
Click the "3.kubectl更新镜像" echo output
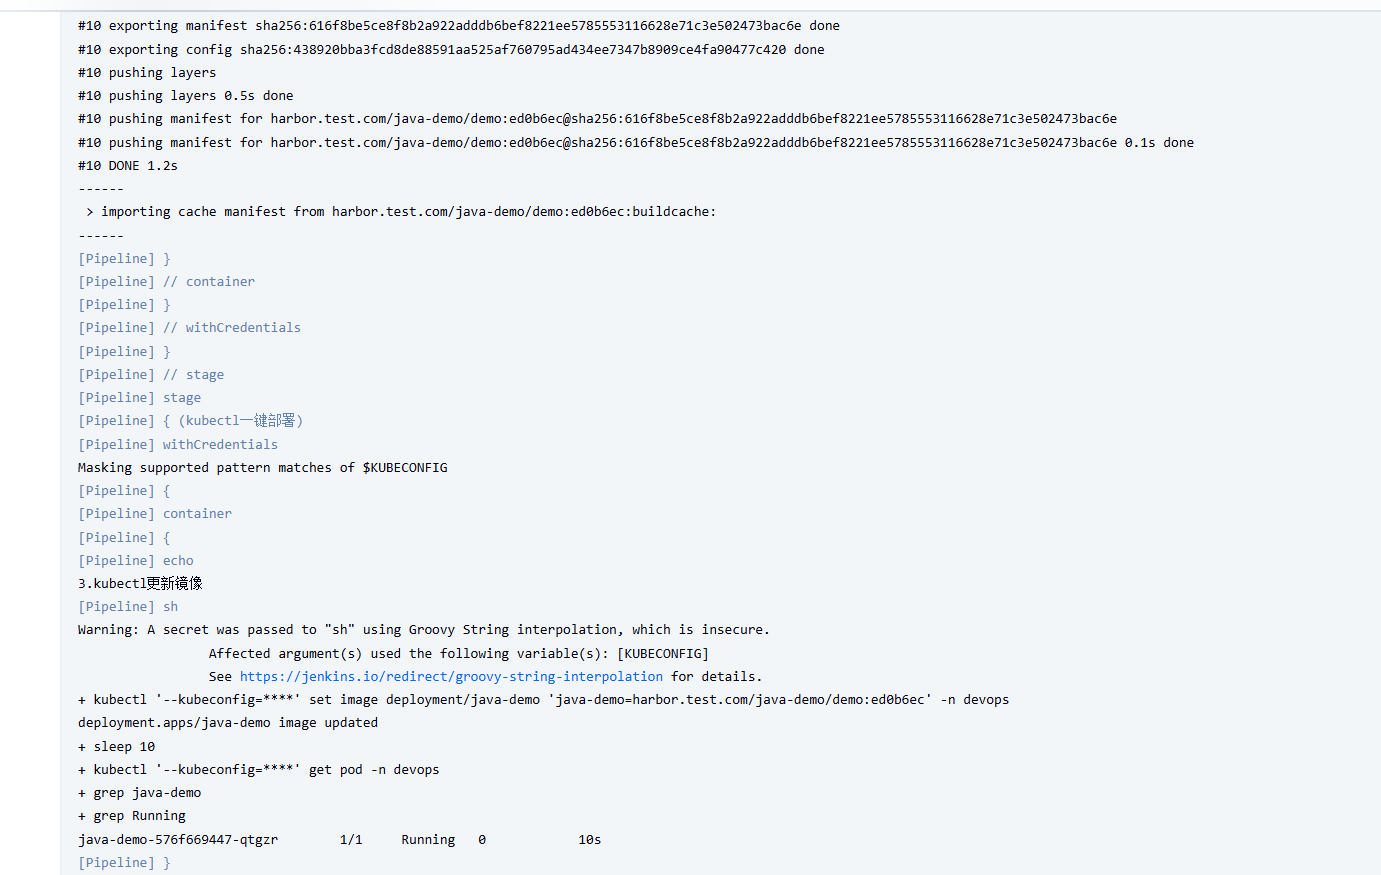pyautogui.click(x=140, y=584)
